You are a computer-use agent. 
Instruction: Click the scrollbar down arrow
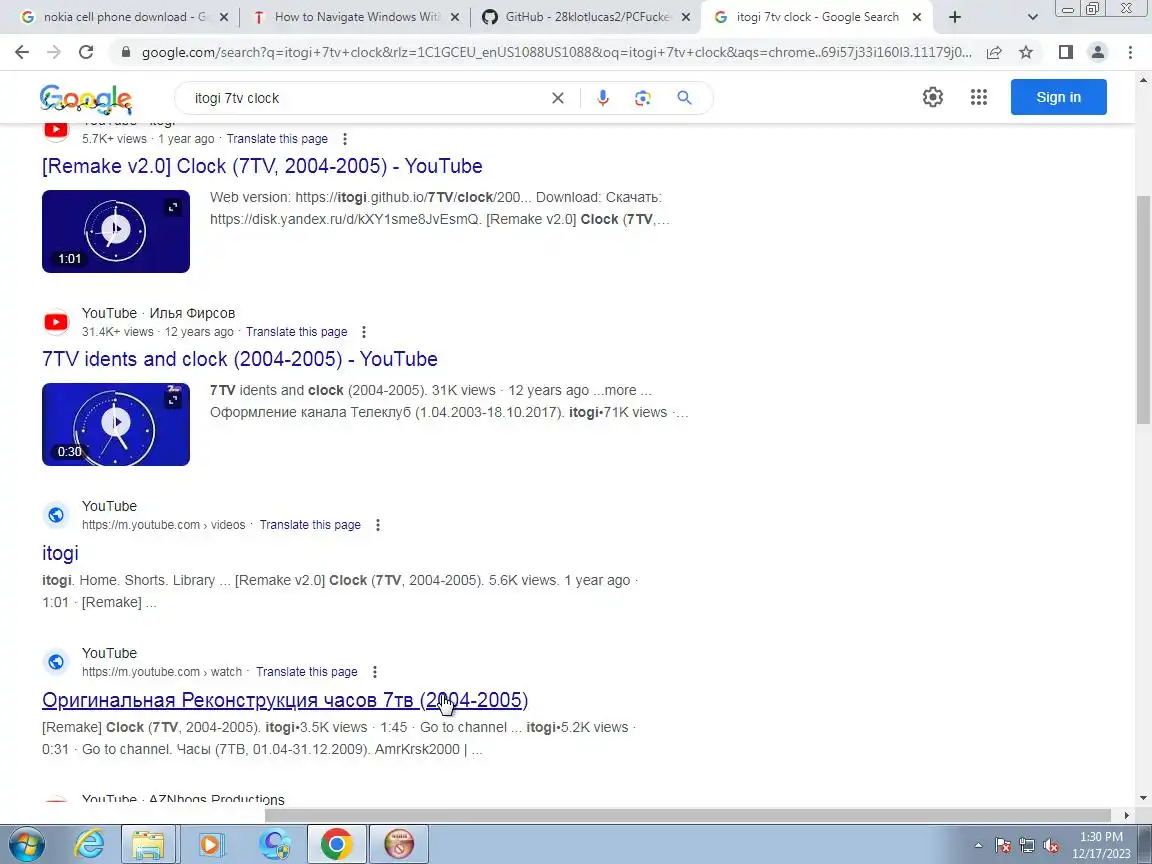[1143, 798]
